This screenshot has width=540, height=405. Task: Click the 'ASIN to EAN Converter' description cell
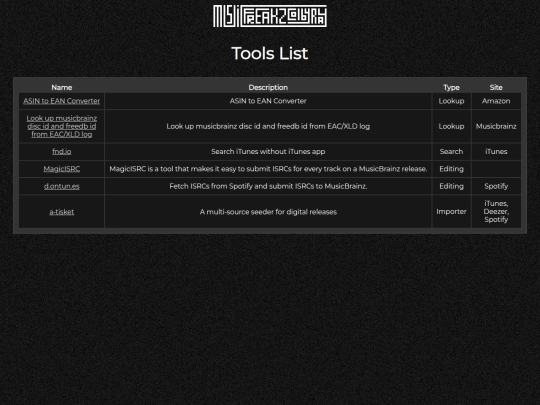(268, 101)
